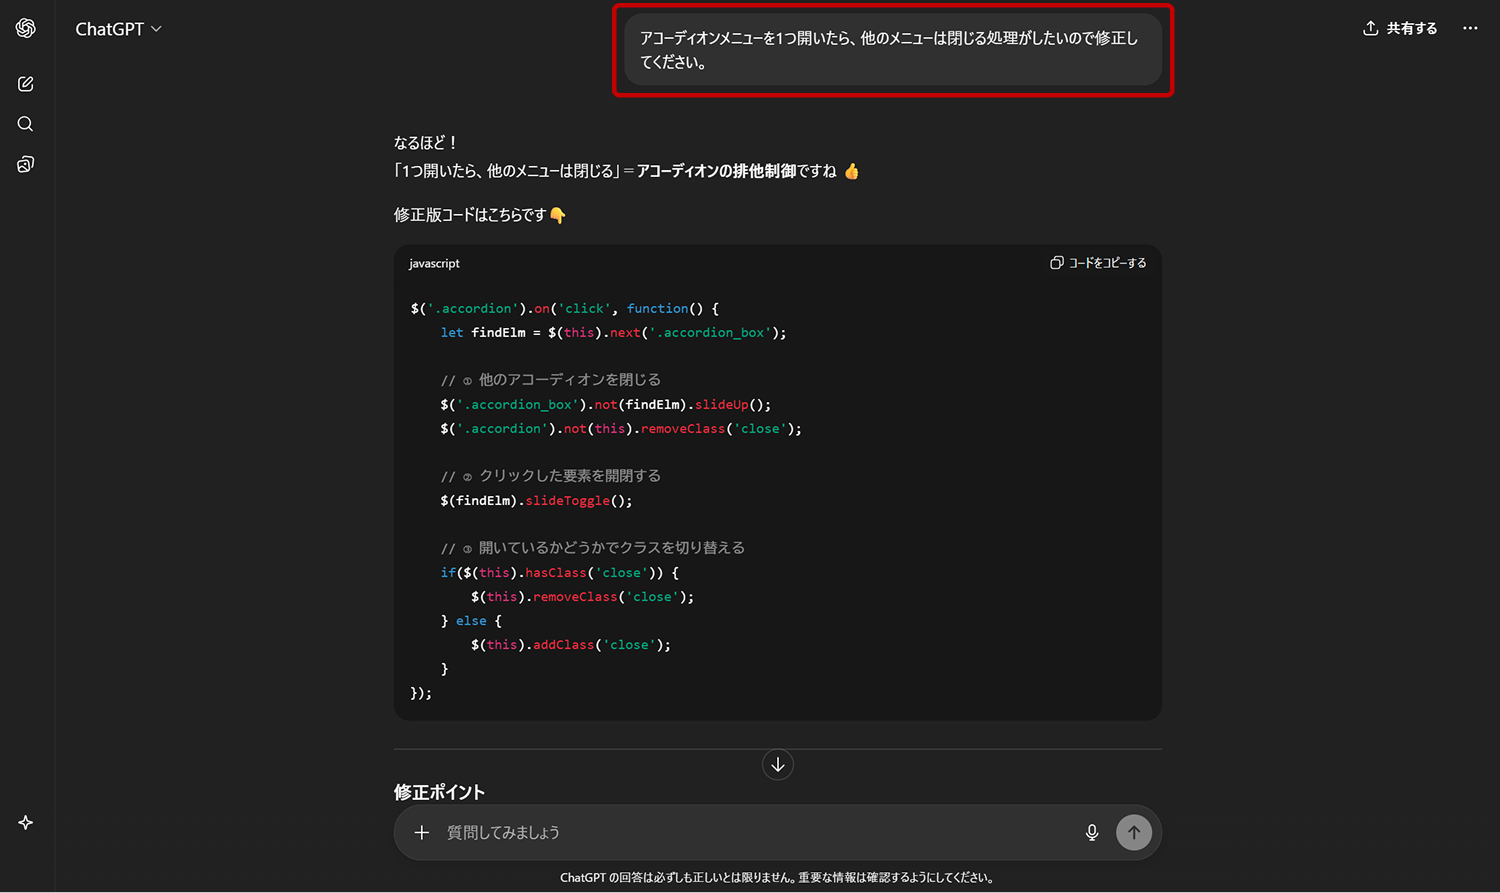Expand the ChatGPT model selector dropdown
This screenshot has width=1500, height=893.
118,29
